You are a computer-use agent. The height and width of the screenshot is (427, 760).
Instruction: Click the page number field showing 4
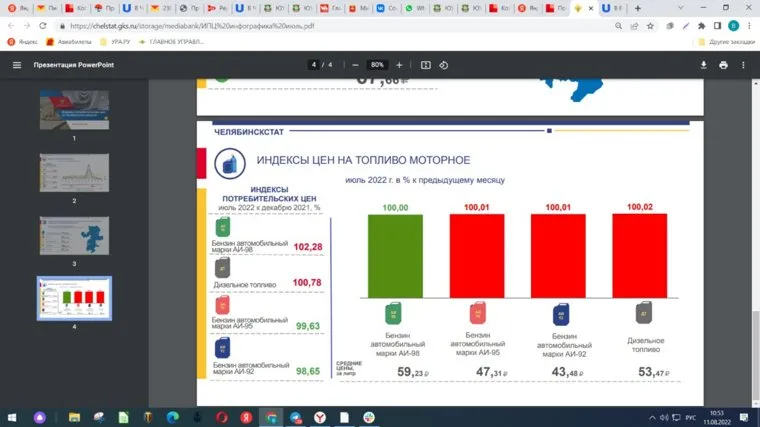coord(314,65)
